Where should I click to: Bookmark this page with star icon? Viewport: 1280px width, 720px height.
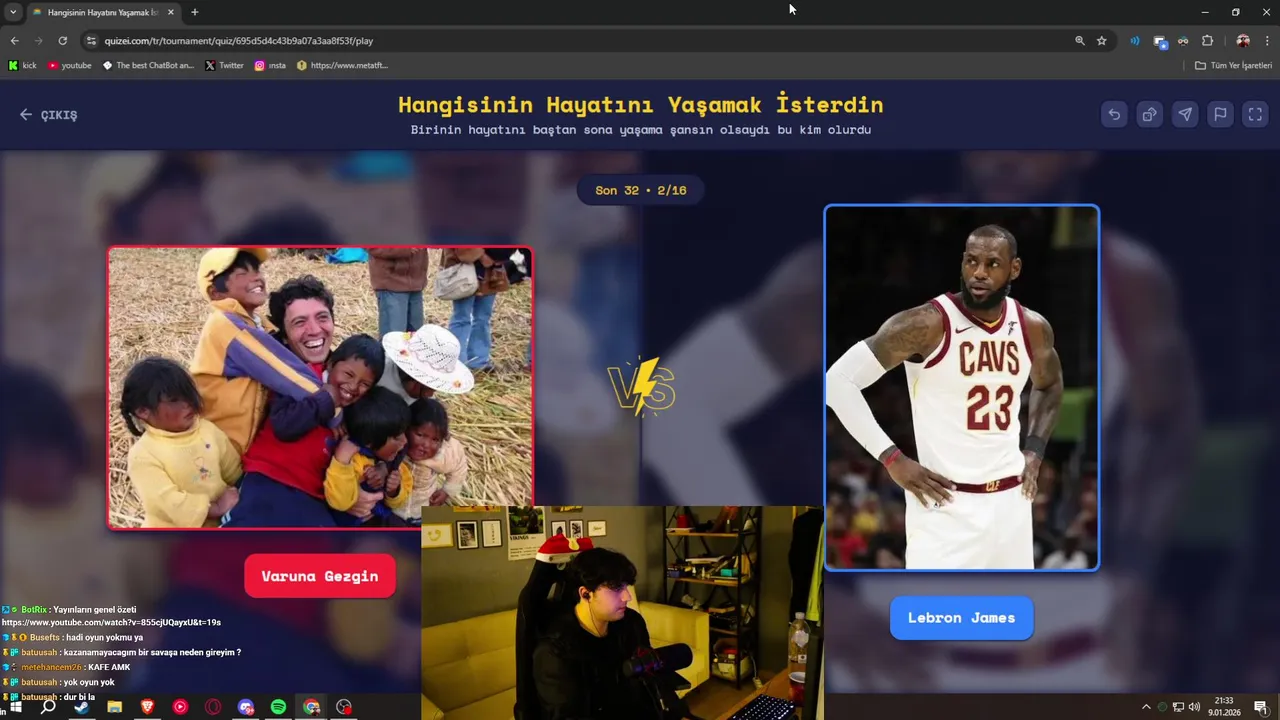(1102, 41)
